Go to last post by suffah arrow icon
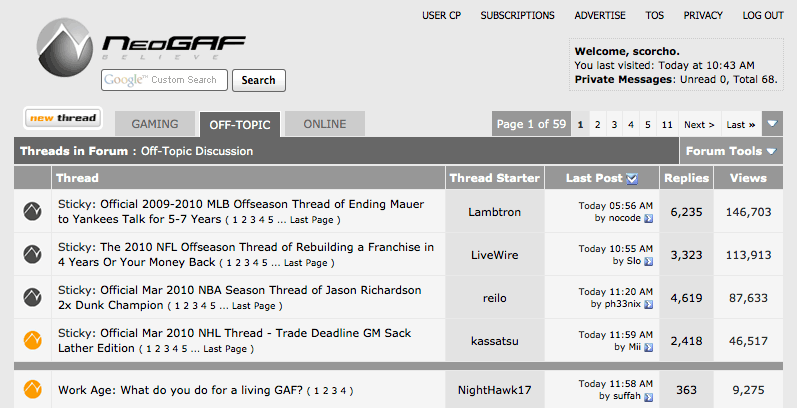Screen dimensions: 797x408 tap(649, 397)
